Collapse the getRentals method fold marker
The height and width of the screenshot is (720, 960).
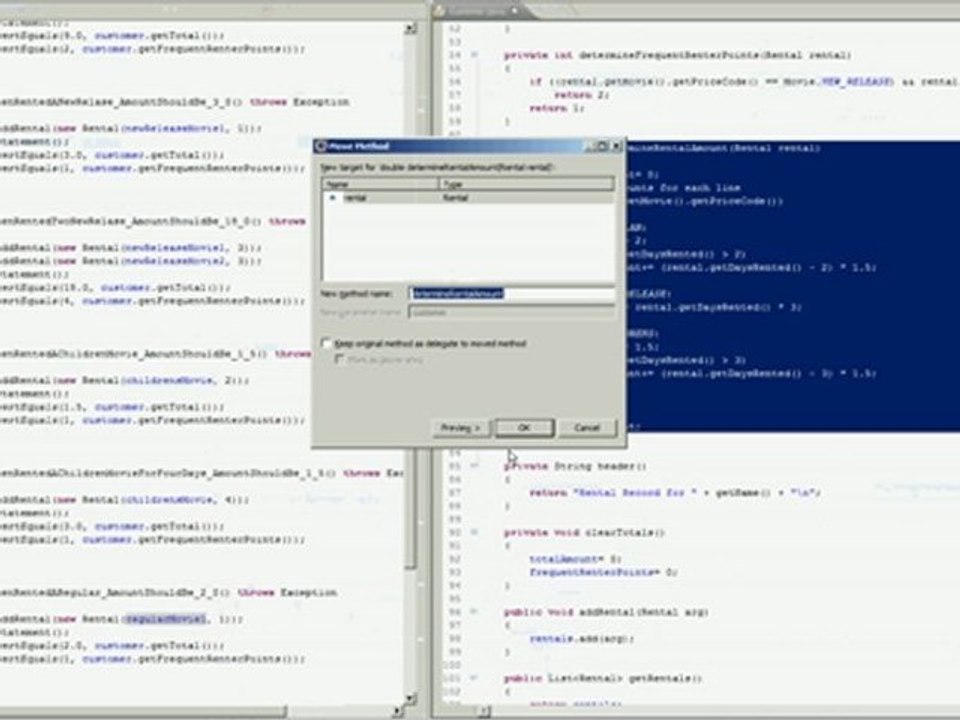click(x=474, y=678)
